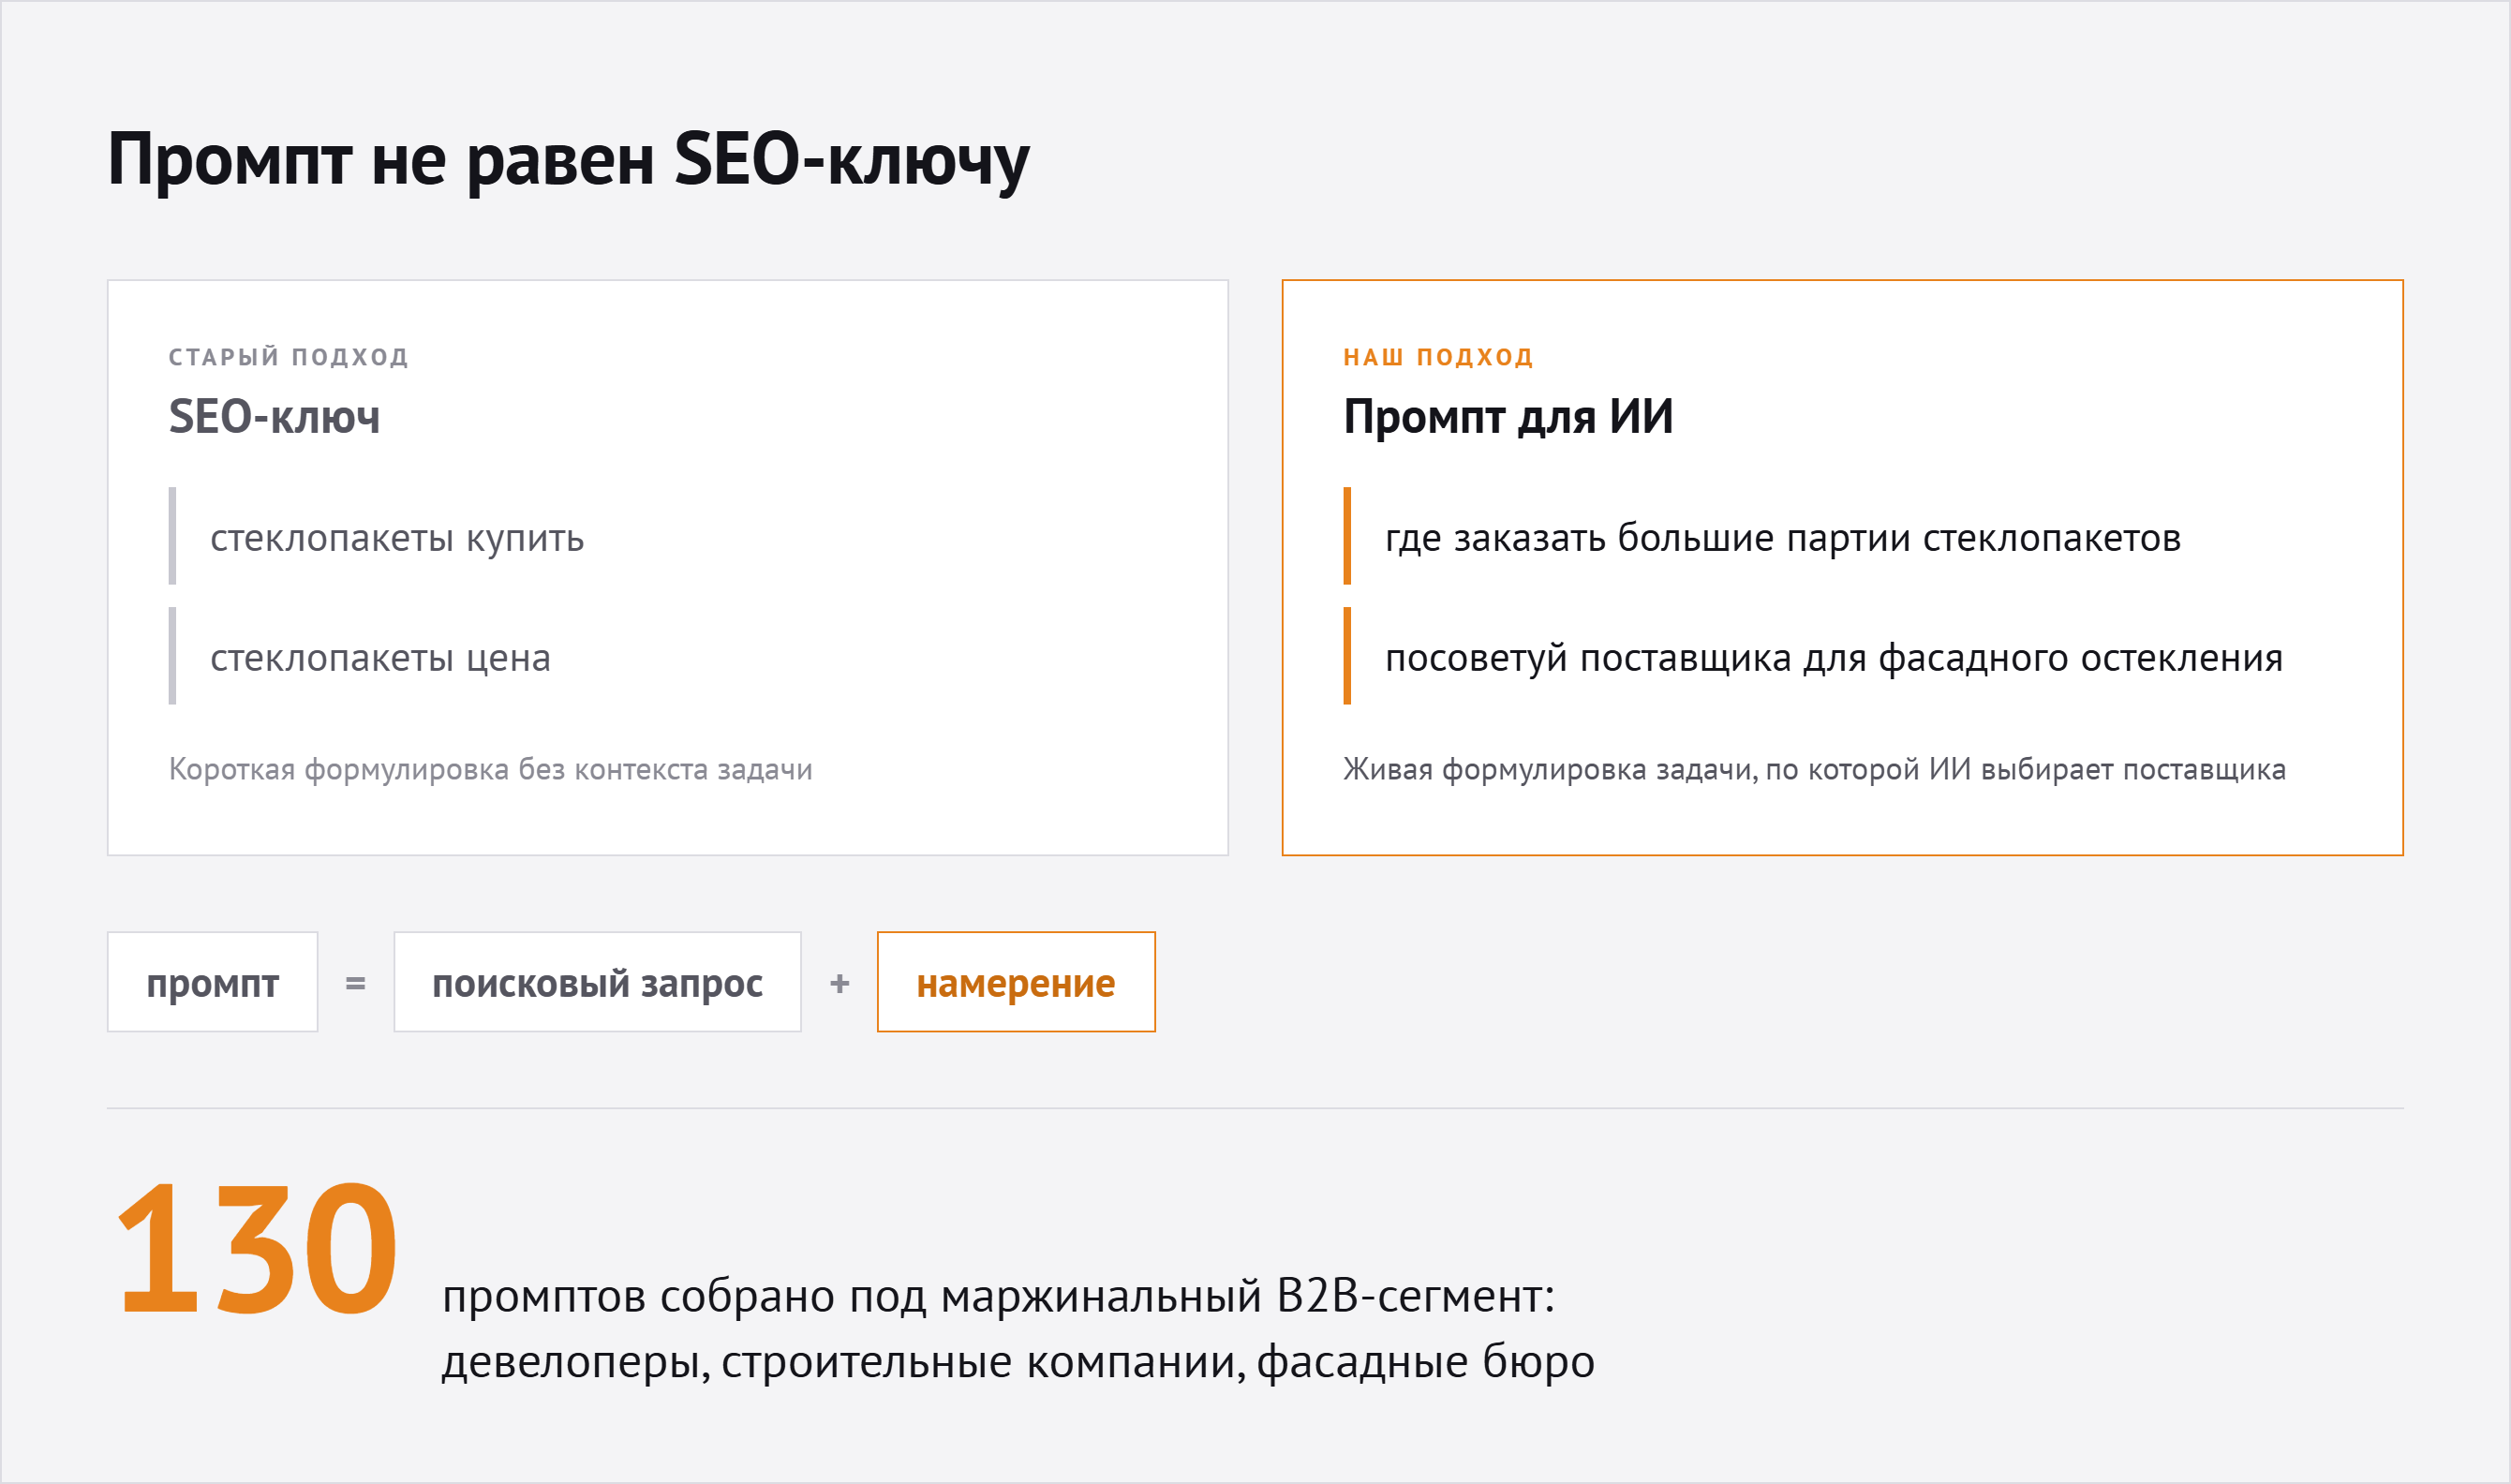Click the equals sign between formula boxes
2511x1484 pixels.
pos(355,984)
